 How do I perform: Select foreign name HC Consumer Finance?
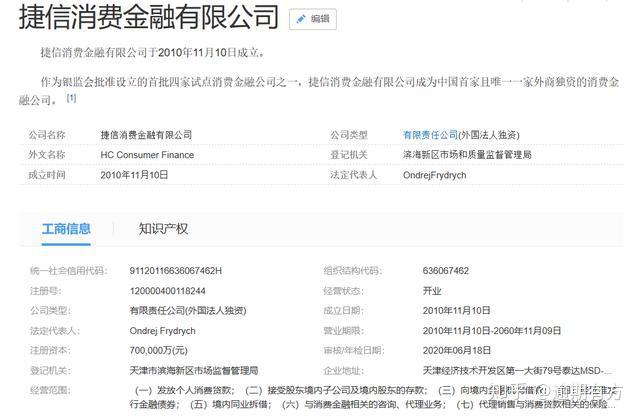[x=147, y=155]
